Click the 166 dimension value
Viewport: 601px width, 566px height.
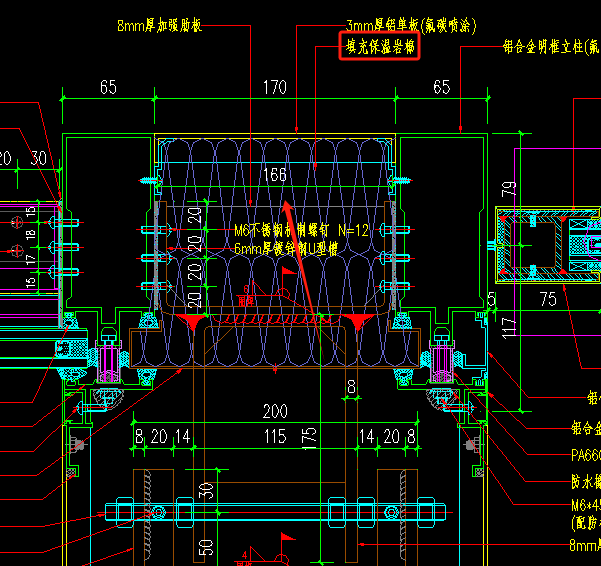274,175
